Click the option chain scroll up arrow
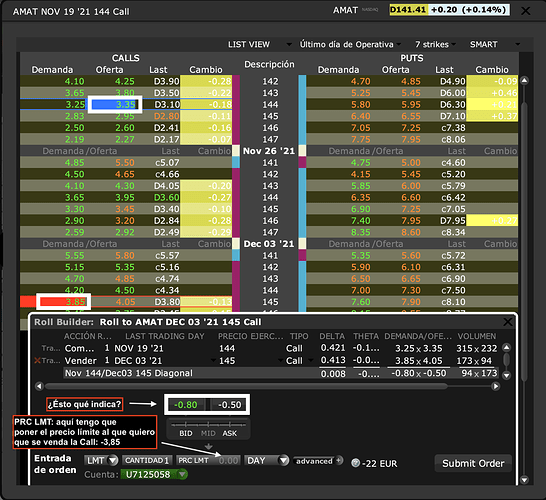This screenshot has width=546, height=500. pyautogui.click(x=524, y=81)
